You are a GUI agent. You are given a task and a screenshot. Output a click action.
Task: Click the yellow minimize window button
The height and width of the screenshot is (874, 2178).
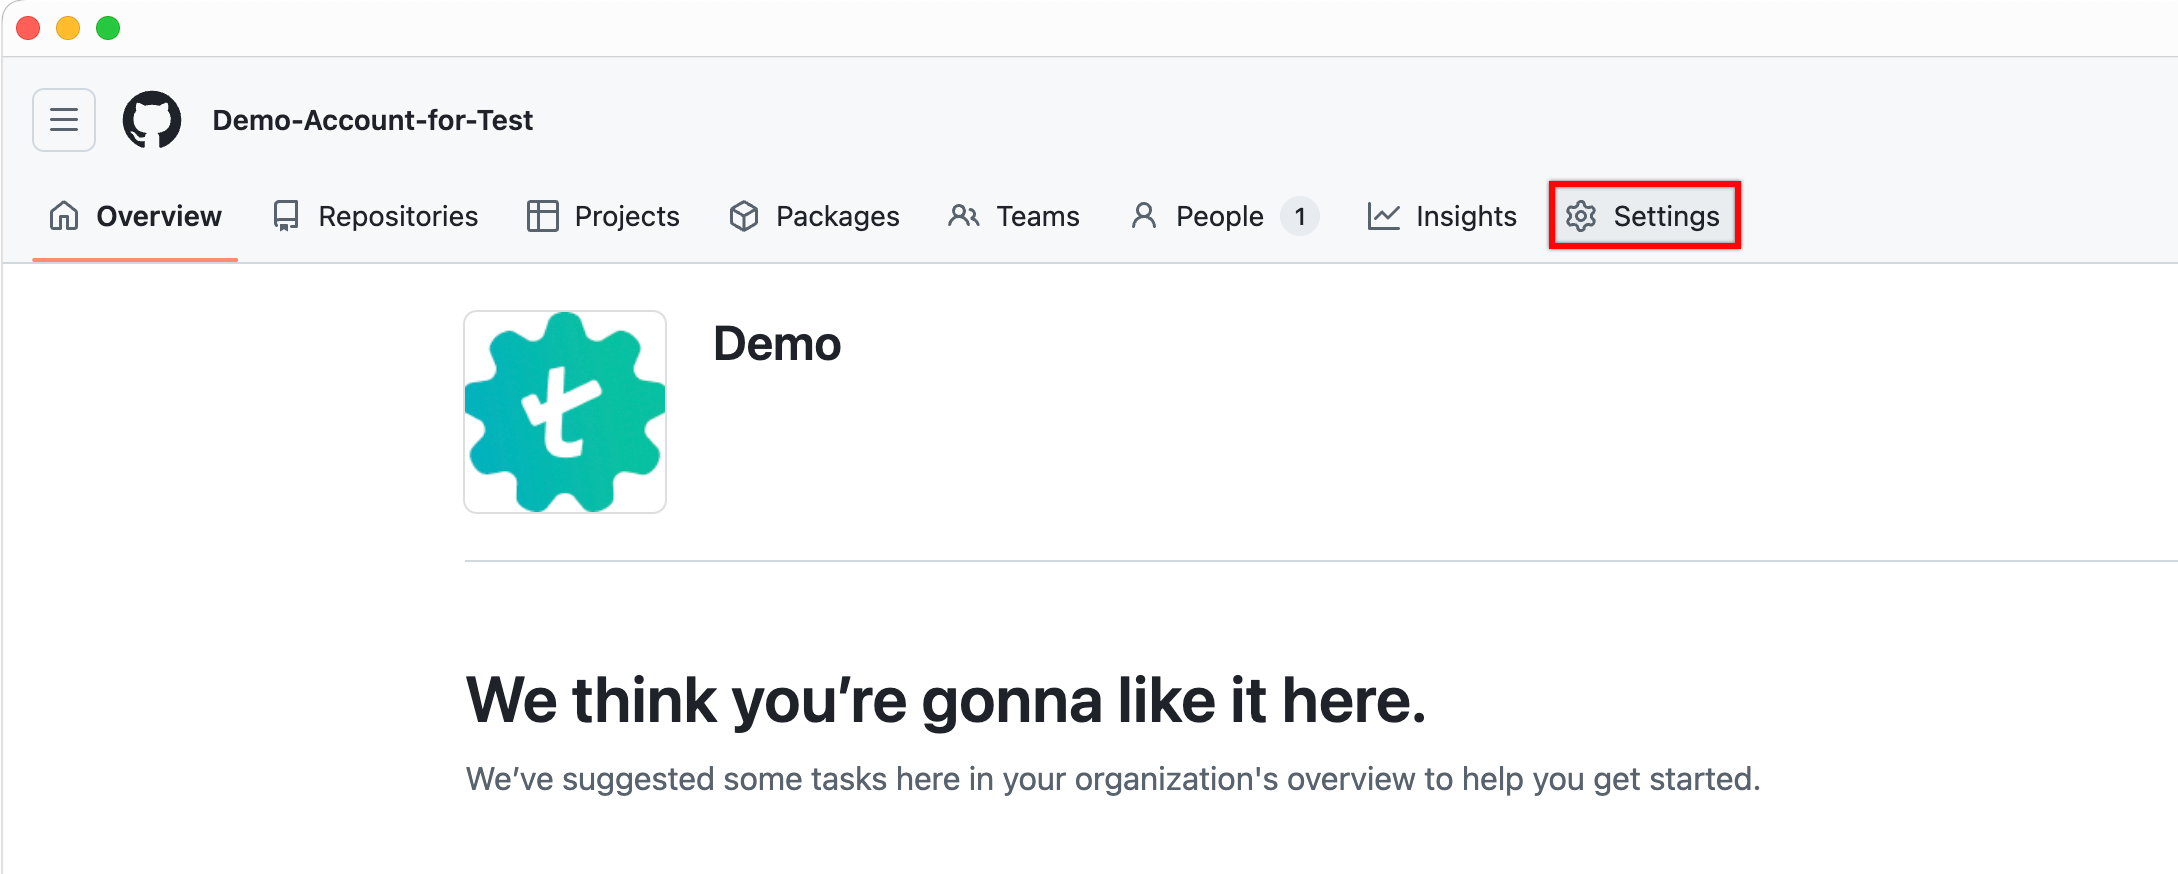[x=68, y=28]
